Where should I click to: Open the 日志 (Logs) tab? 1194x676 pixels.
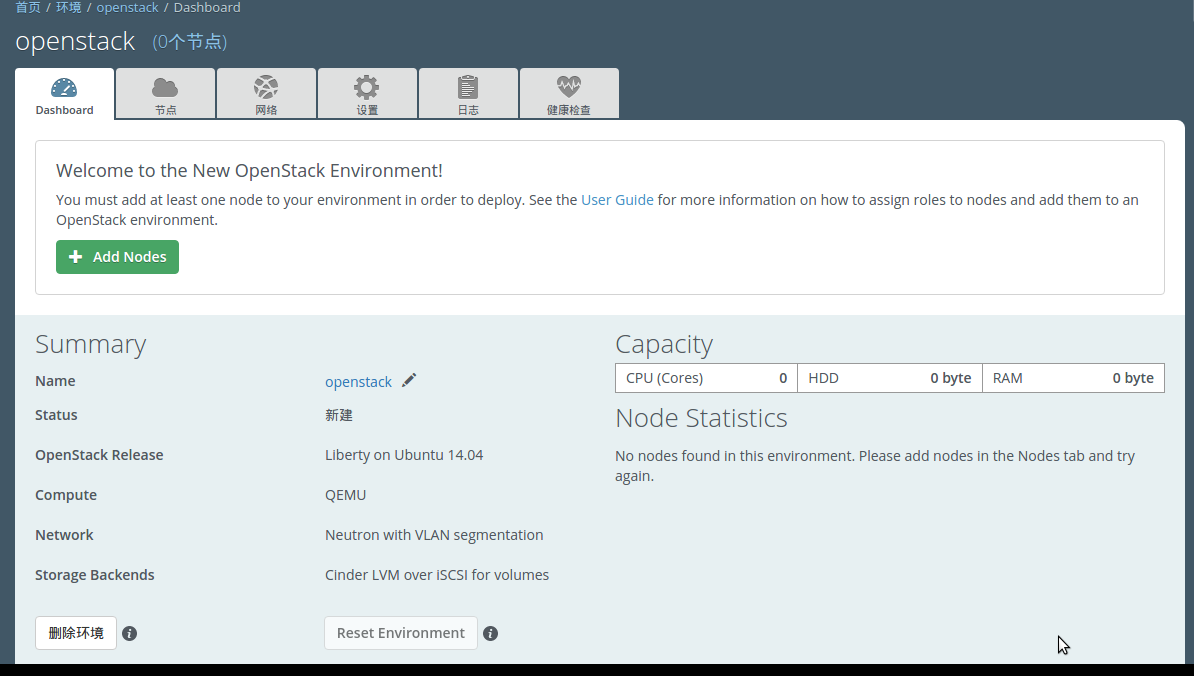tap(468, 94)
